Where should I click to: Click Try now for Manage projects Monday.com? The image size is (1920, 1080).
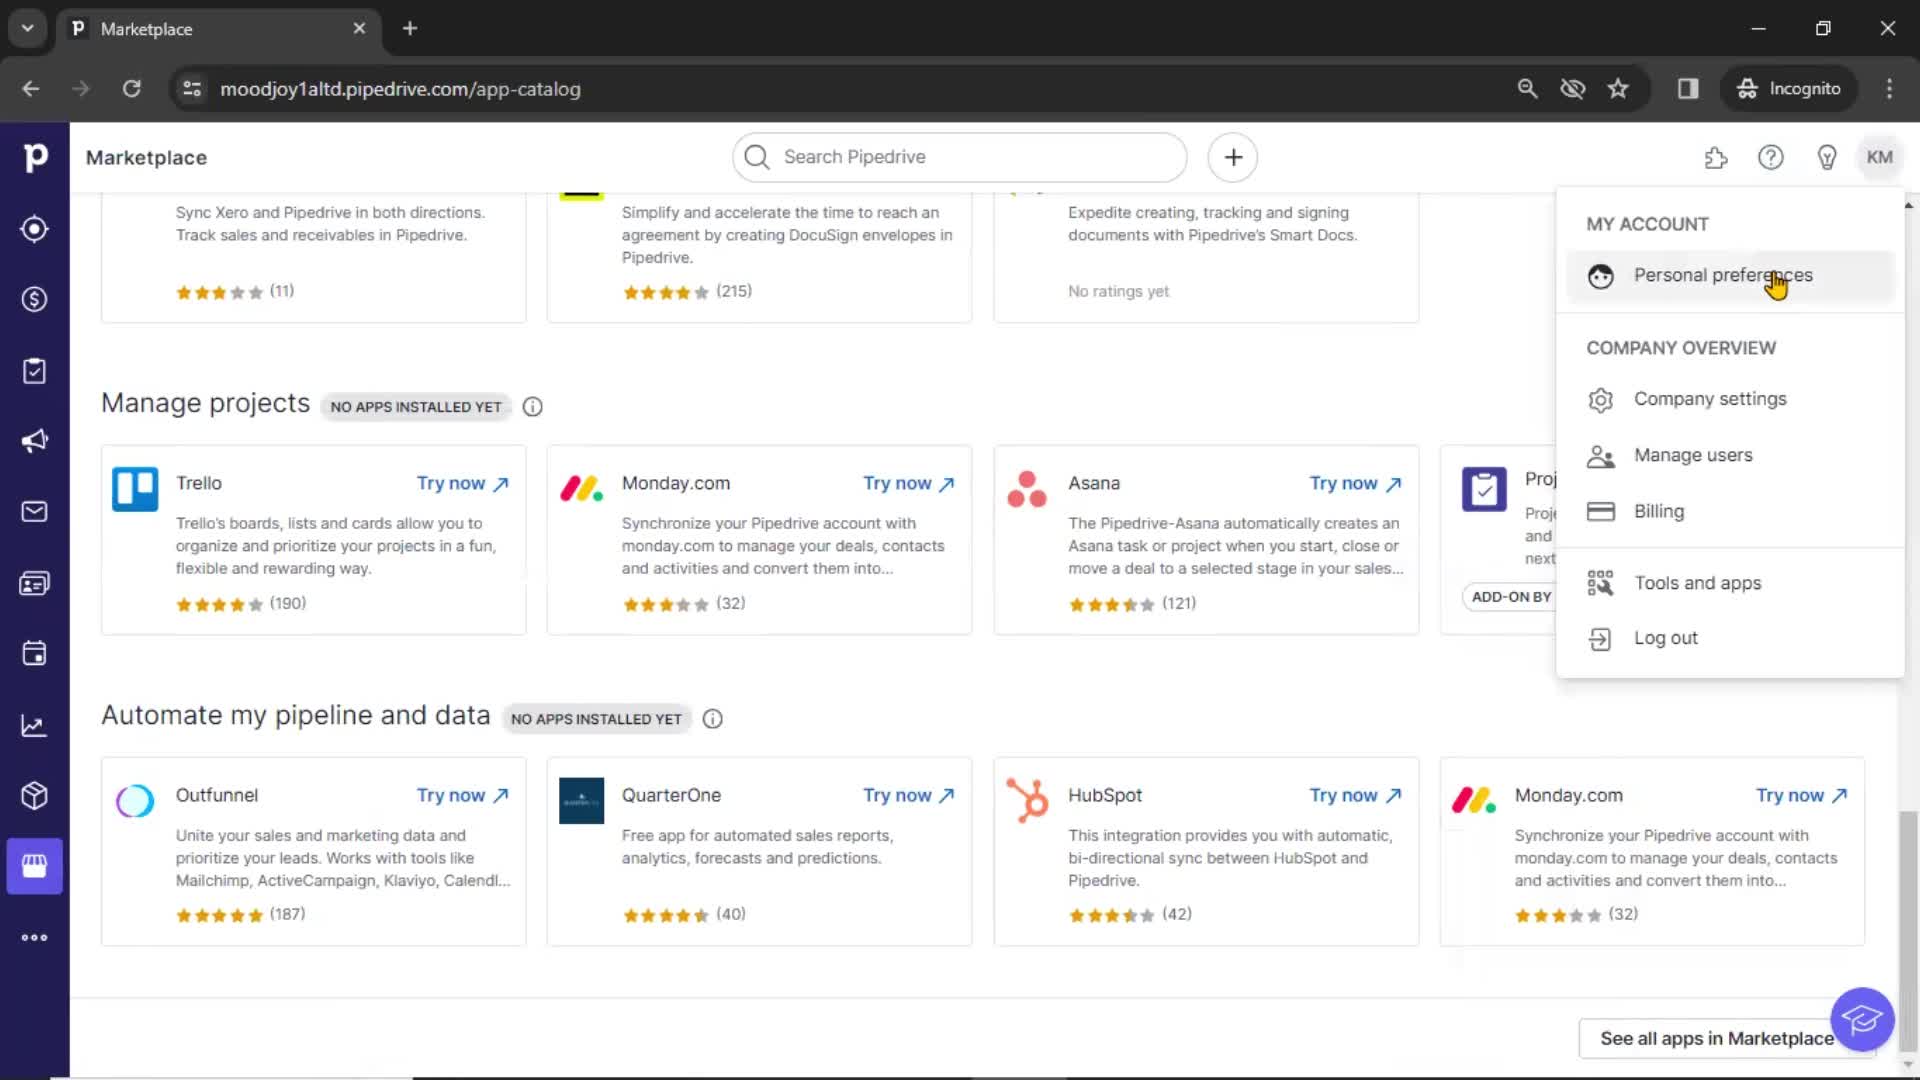pyautogui.click(x=909, y=483)
